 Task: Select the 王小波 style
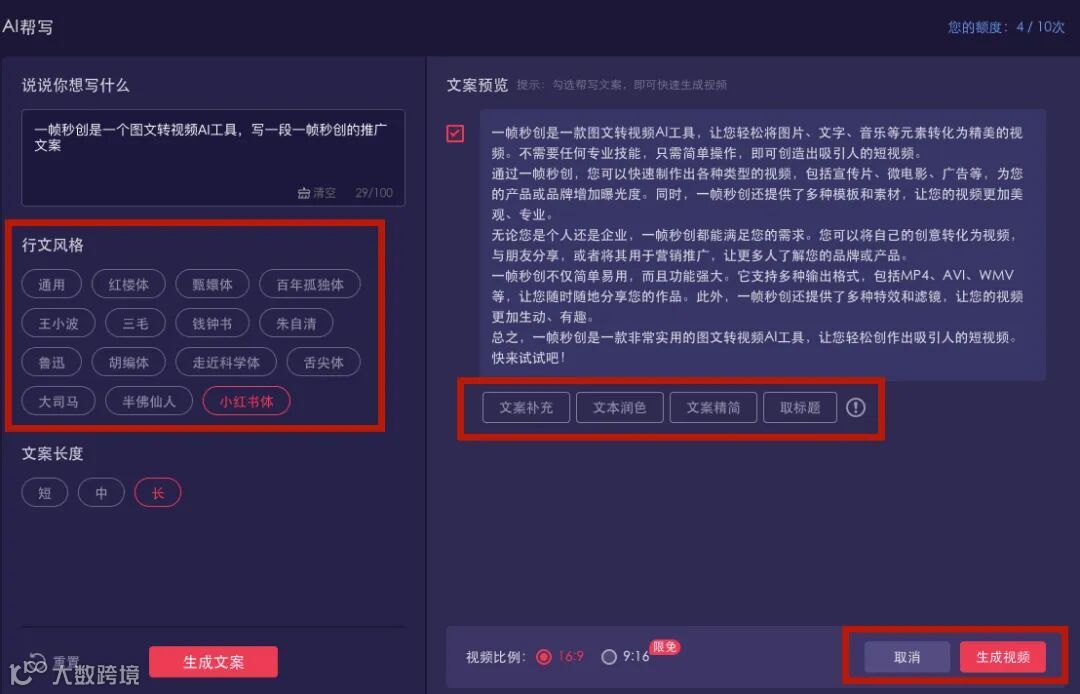pos(59,324)
